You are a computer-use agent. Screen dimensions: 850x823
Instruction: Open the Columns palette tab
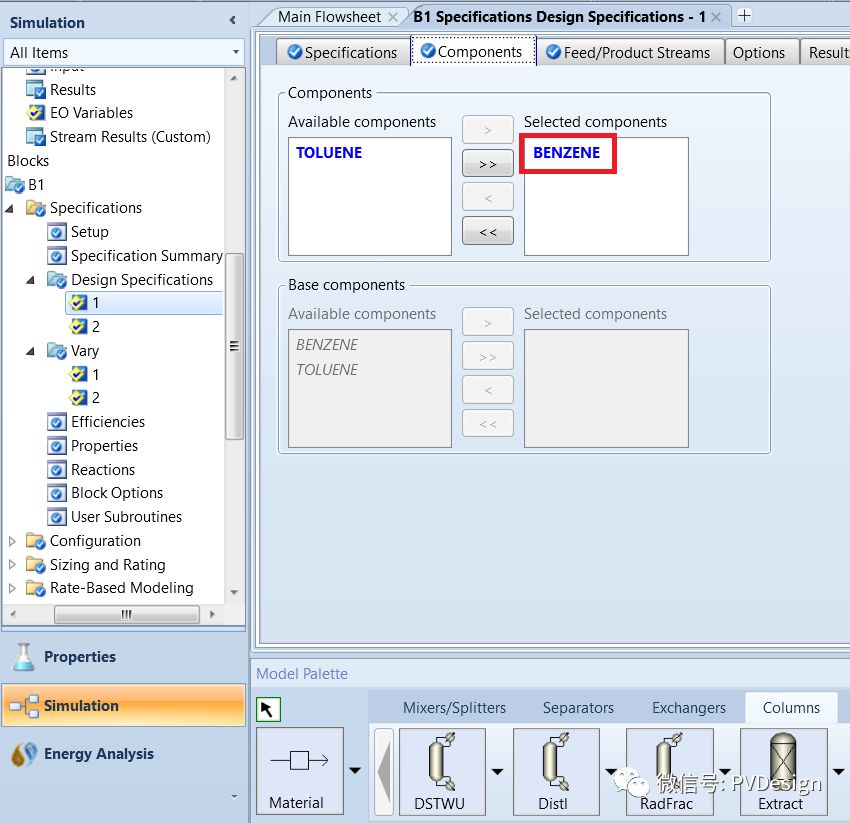pos(791,708)
